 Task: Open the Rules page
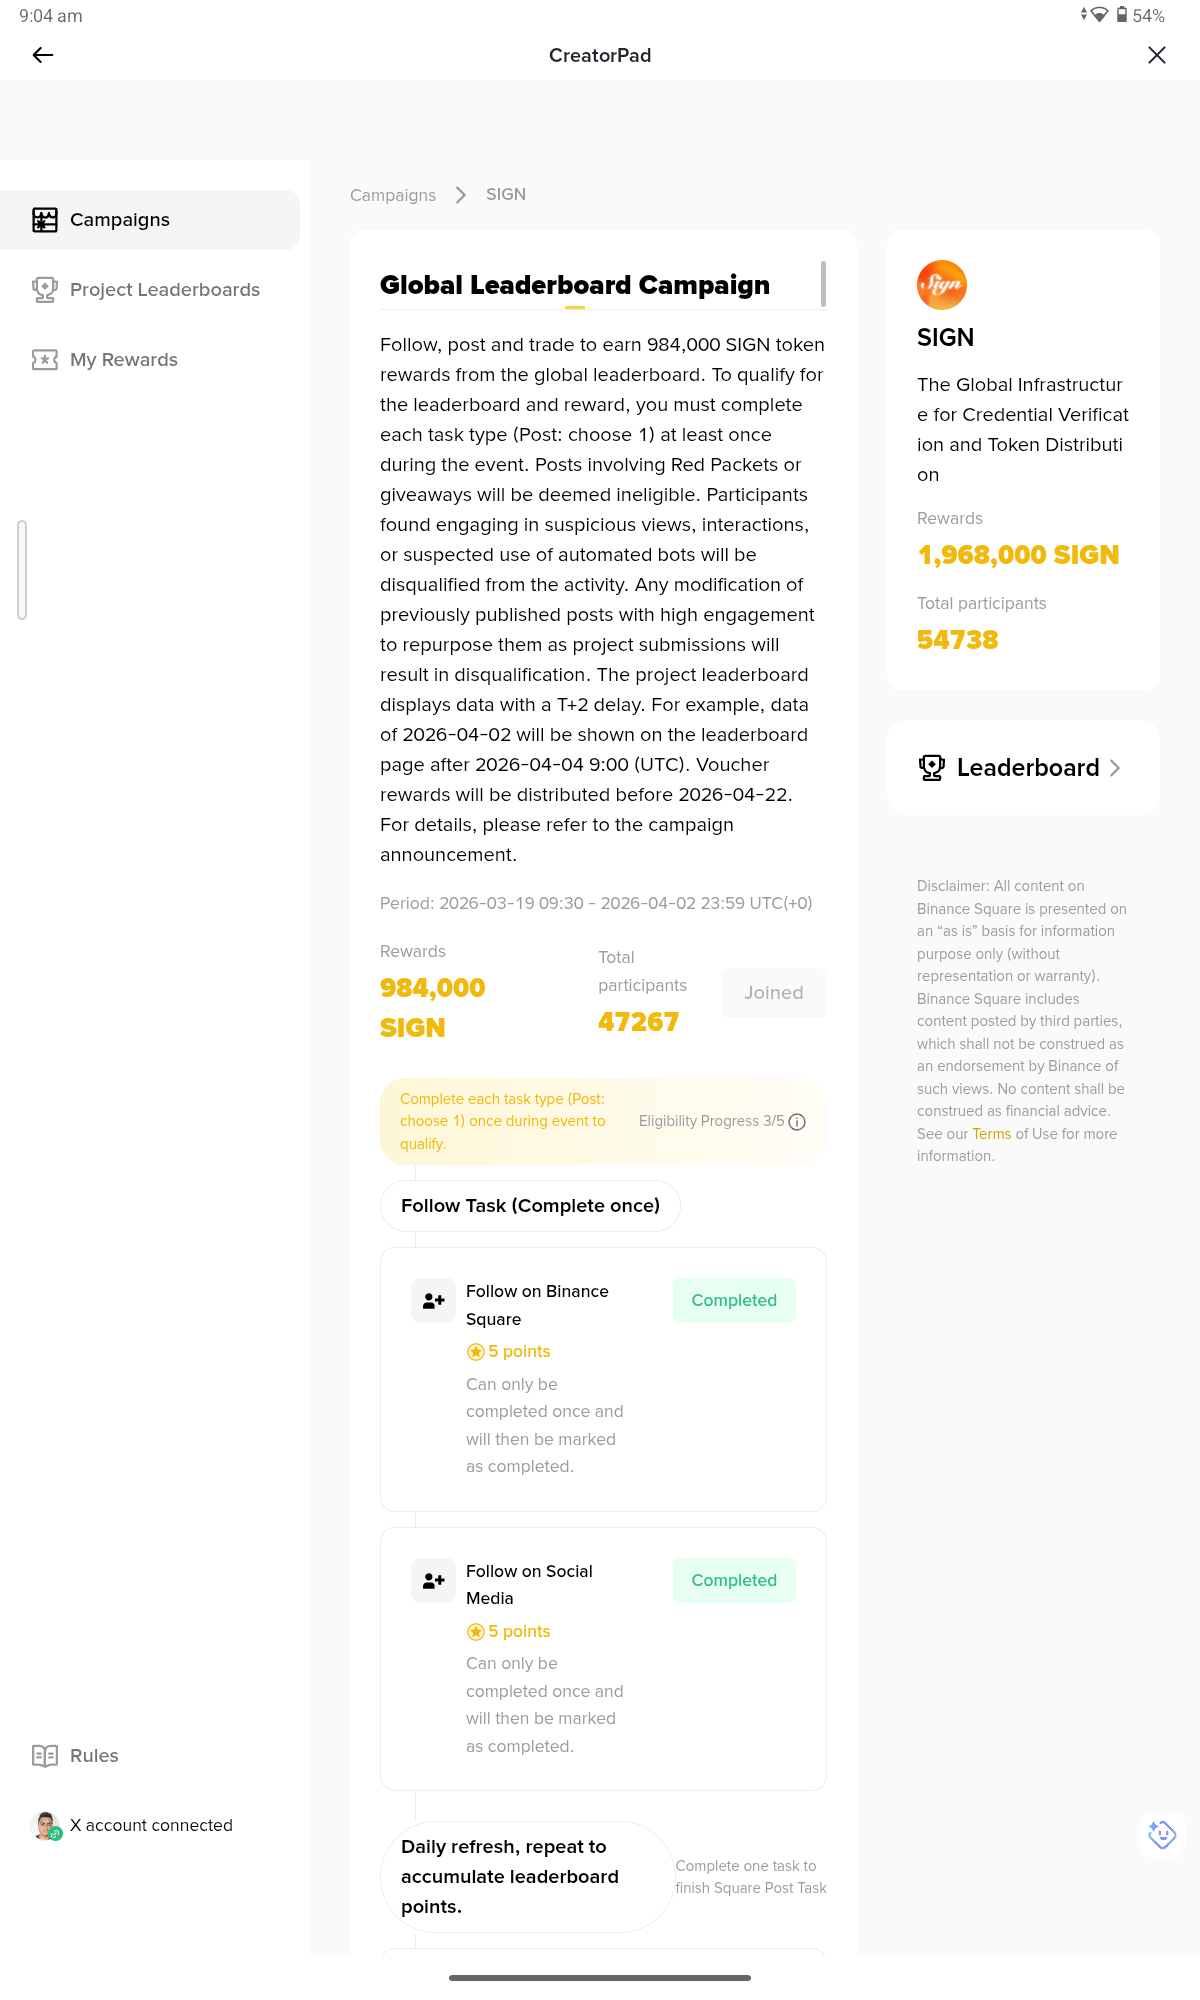pyautogui.click(x=93, y=1756)
